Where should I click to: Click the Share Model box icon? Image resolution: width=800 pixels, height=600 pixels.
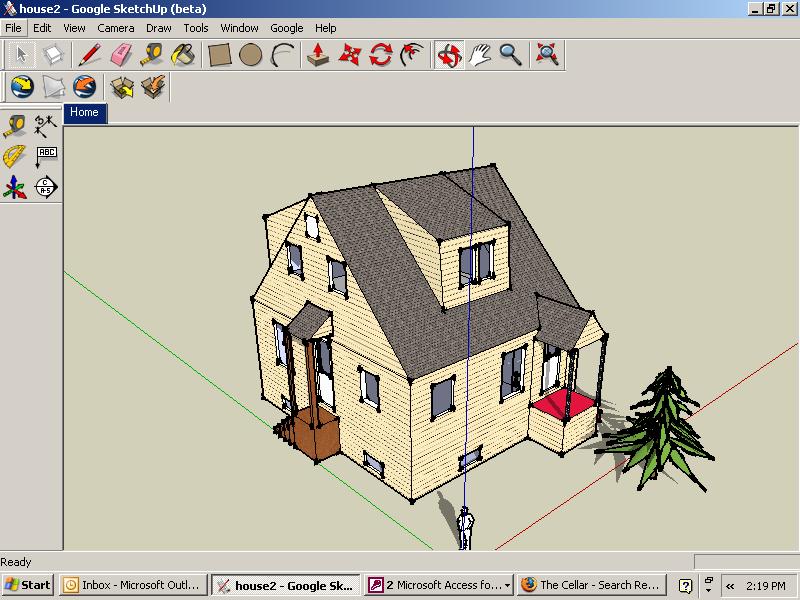[x=153, y=87]
